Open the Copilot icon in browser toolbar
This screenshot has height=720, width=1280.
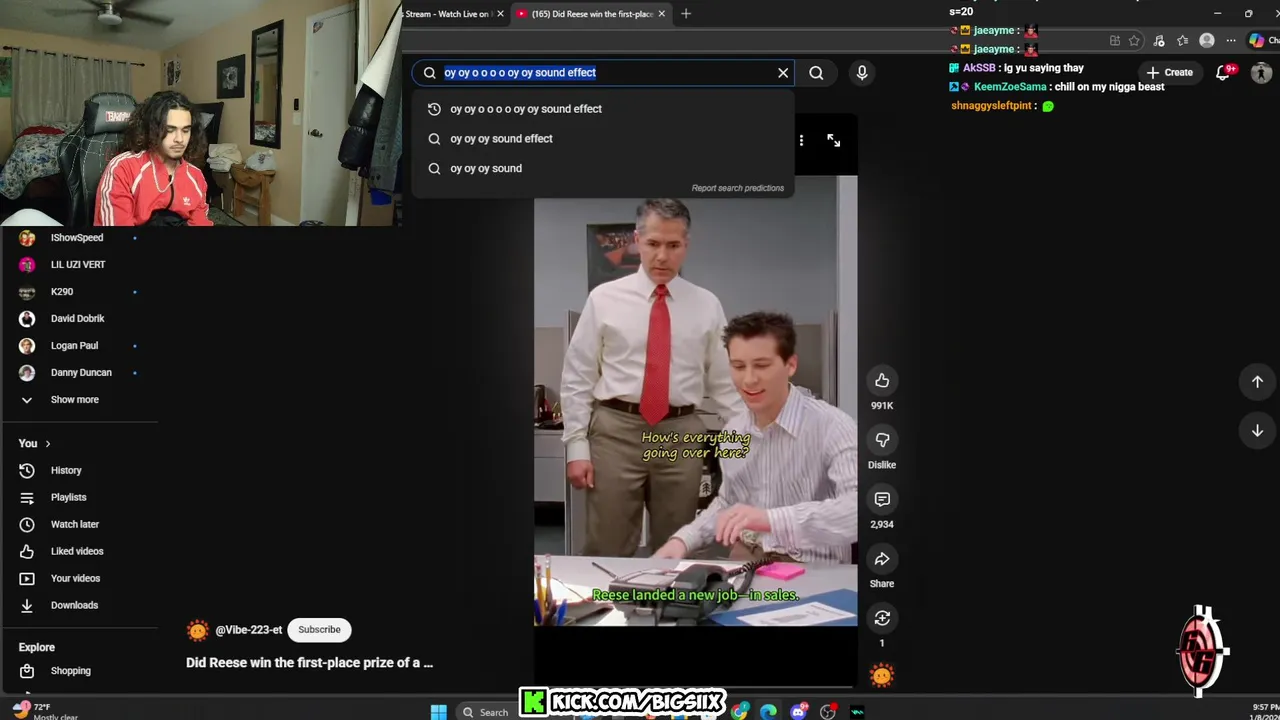pos(1257,41)
